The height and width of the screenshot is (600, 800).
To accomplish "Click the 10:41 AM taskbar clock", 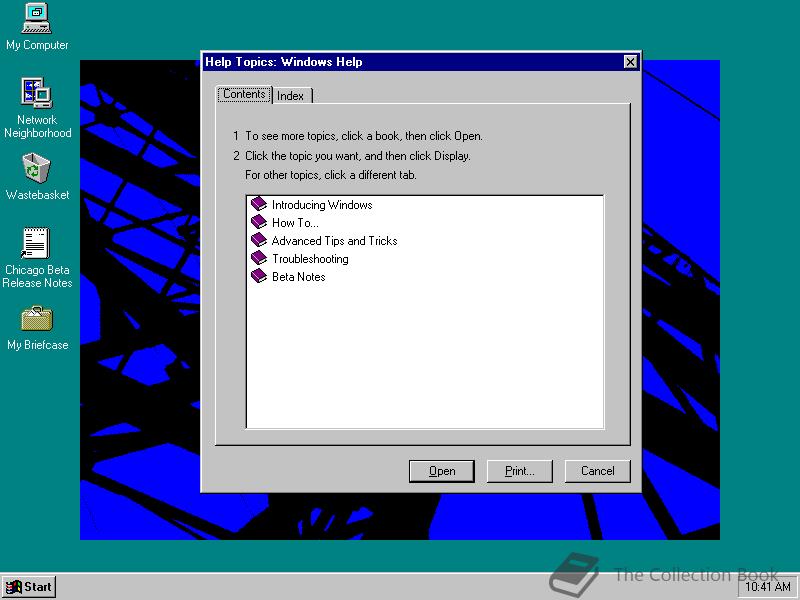I will tap(767, 587).
